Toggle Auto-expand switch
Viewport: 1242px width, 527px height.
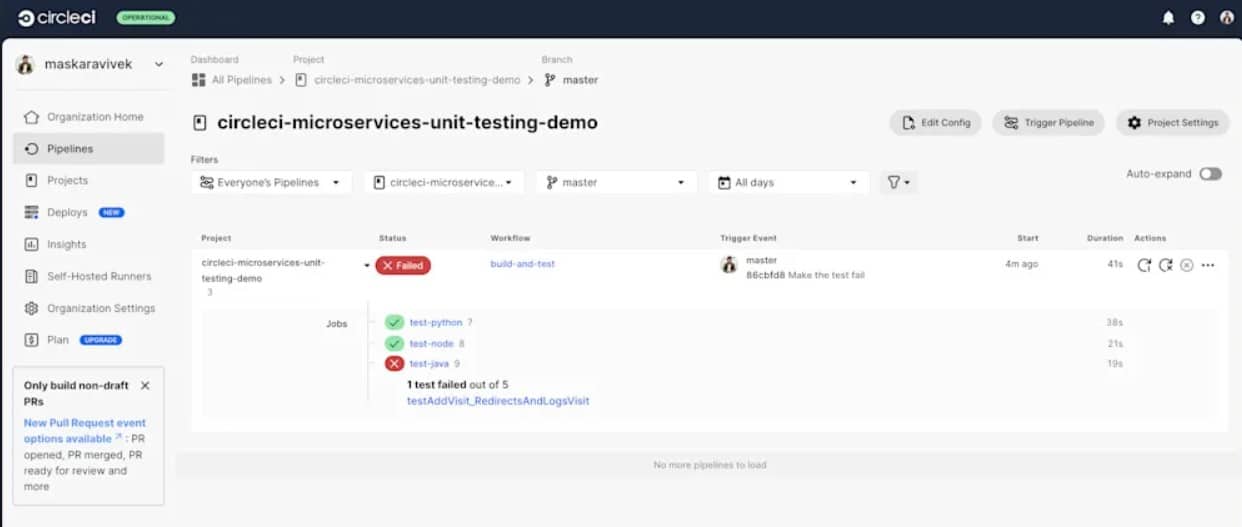coord(1210,174)
